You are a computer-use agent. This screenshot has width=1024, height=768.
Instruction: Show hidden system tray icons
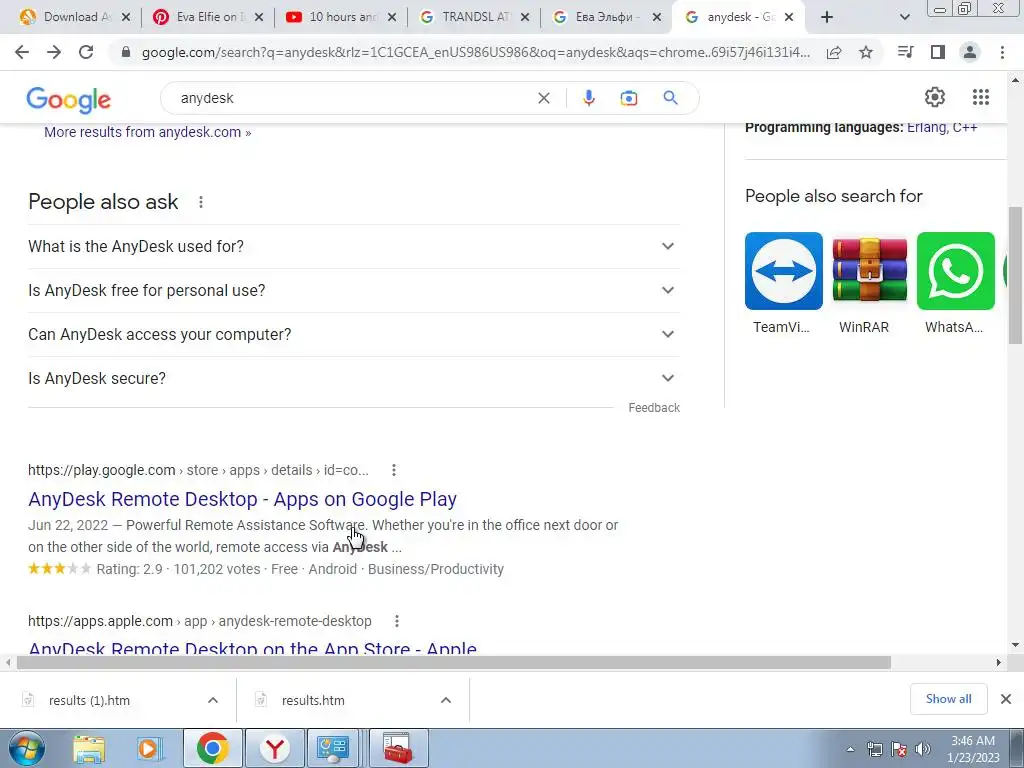(x=850, y=750)
